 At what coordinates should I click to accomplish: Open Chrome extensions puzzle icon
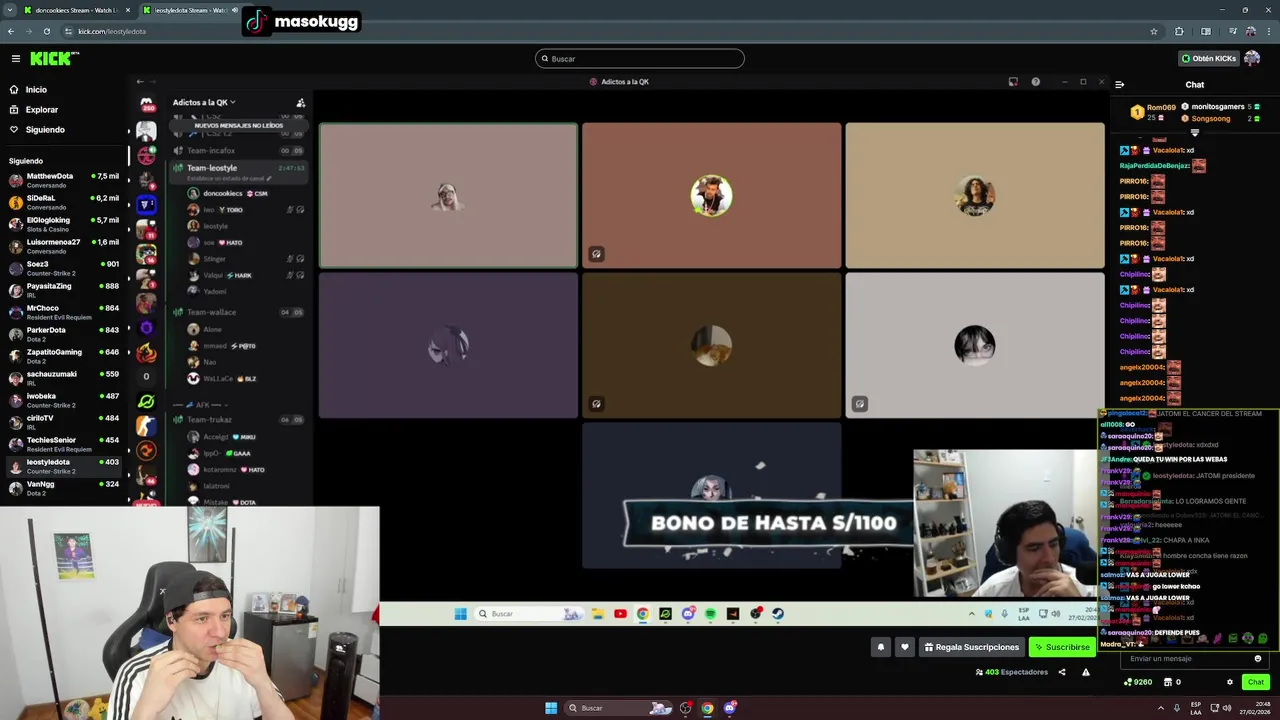[1179, 31]
